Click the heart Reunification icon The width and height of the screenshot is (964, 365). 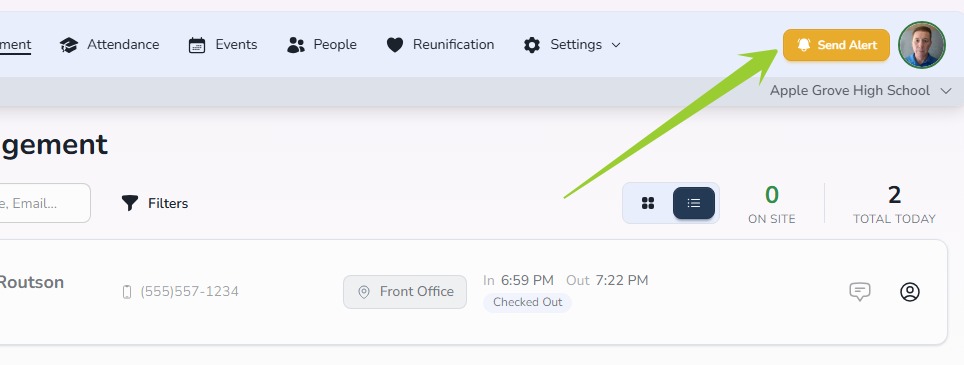[395, 45]
